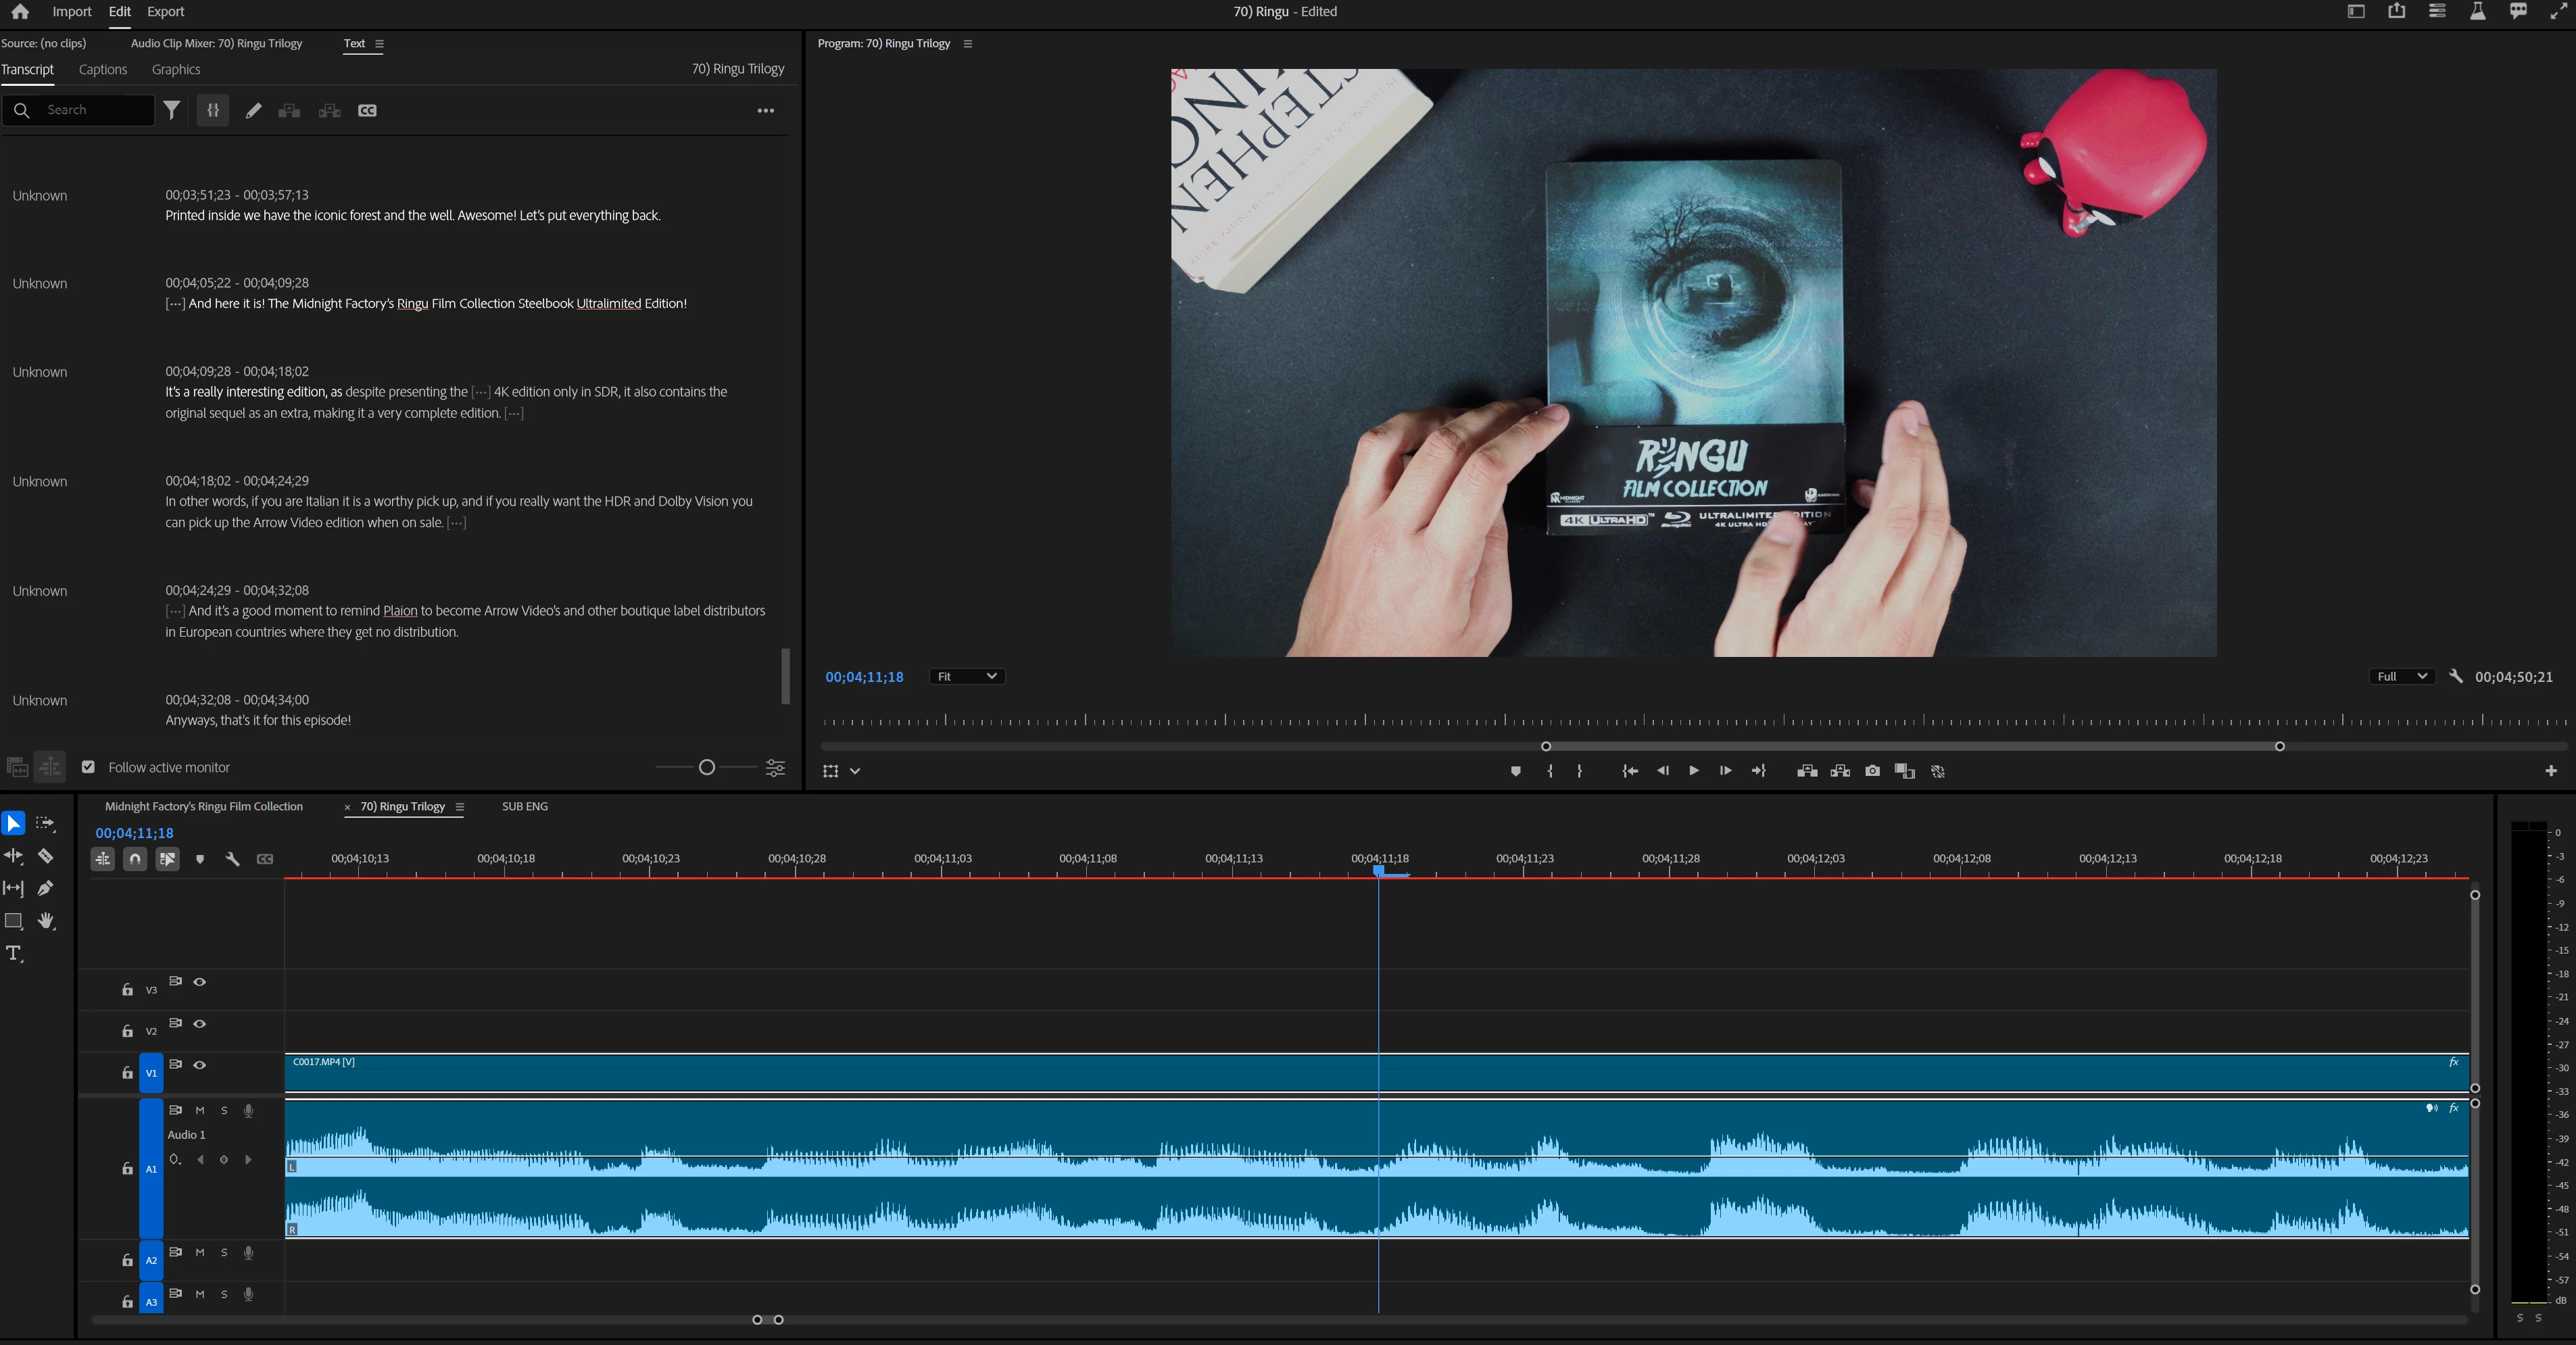Mute the Audio 1 track
Image resolution: width=2576 pixels, height=1345 pixels.
pos(200,1110)
